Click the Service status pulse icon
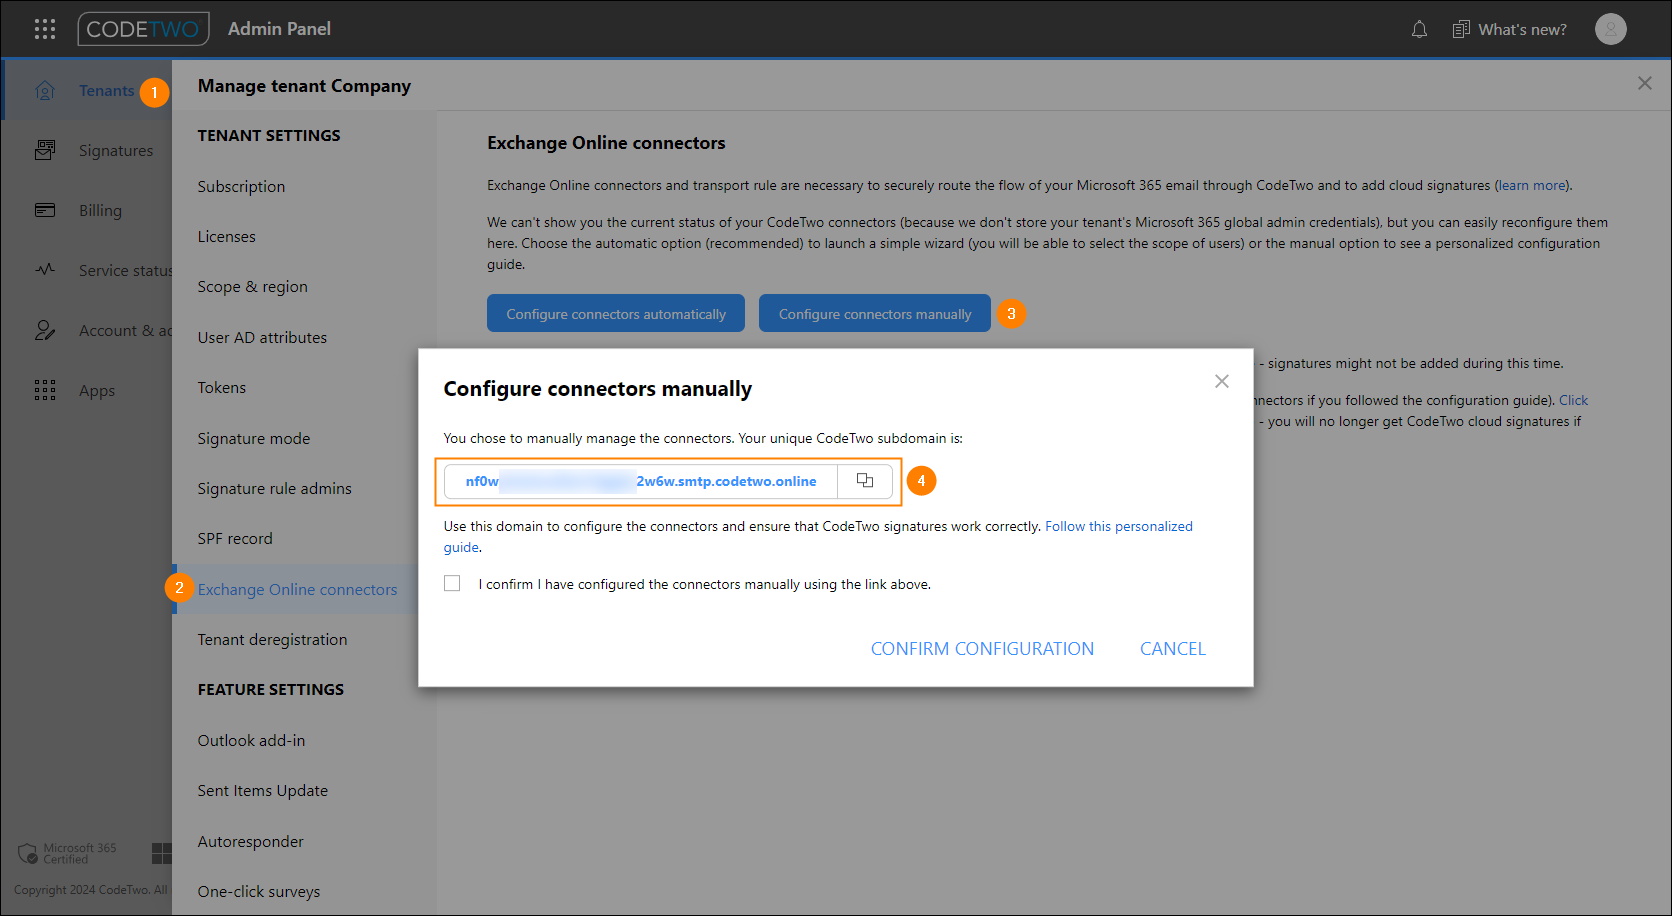 pos(45,270)
